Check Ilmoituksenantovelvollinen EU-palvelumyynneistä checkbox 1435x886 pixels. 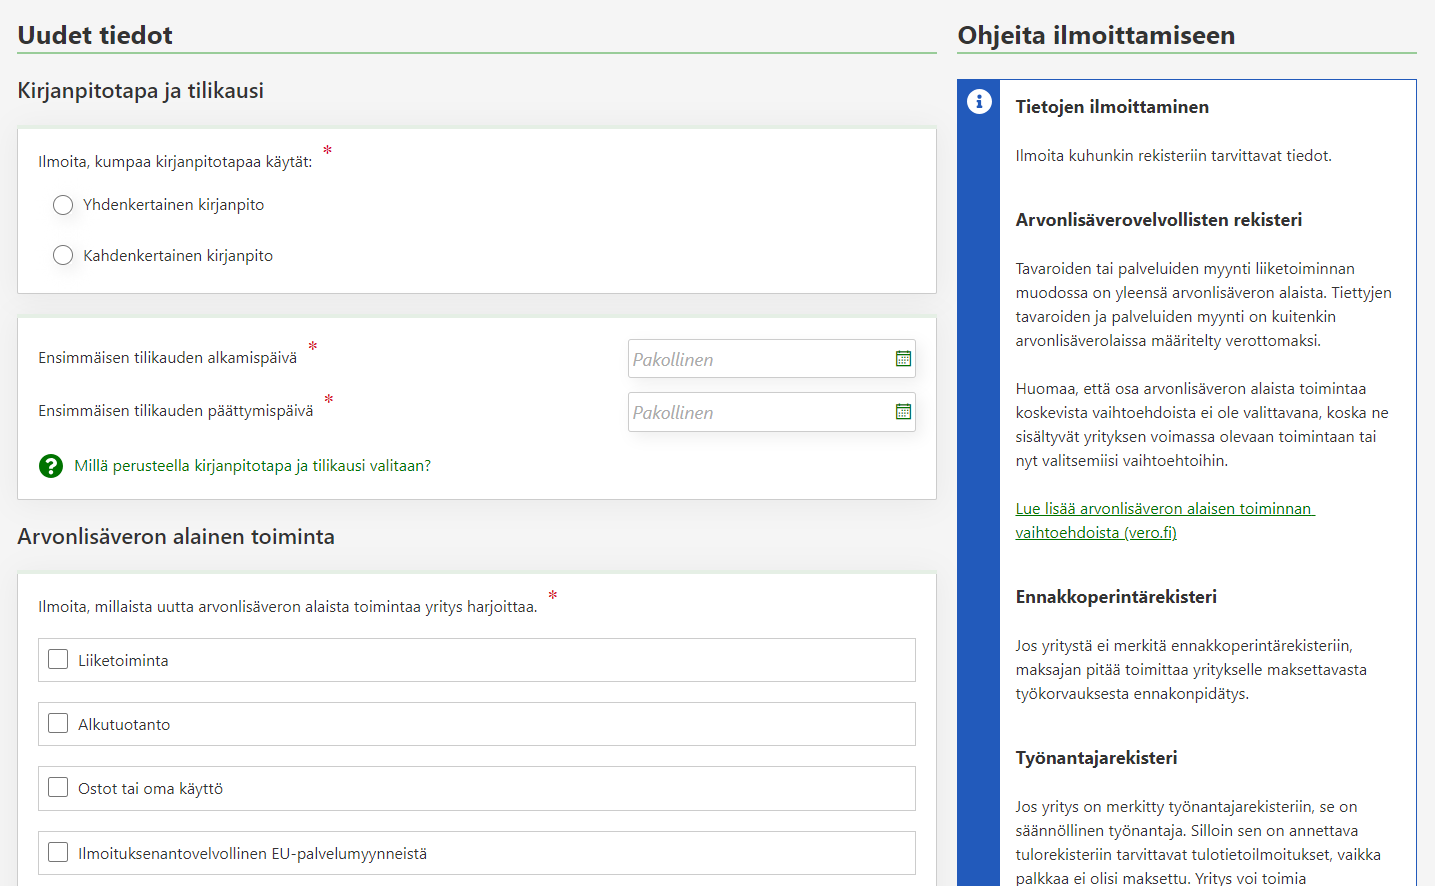[x=58, y=853]
